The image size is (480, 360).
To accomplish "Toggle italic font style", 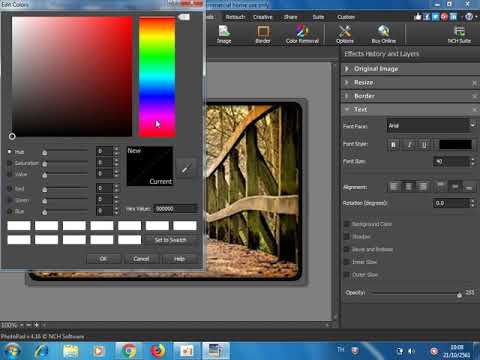I will point(409,145).
